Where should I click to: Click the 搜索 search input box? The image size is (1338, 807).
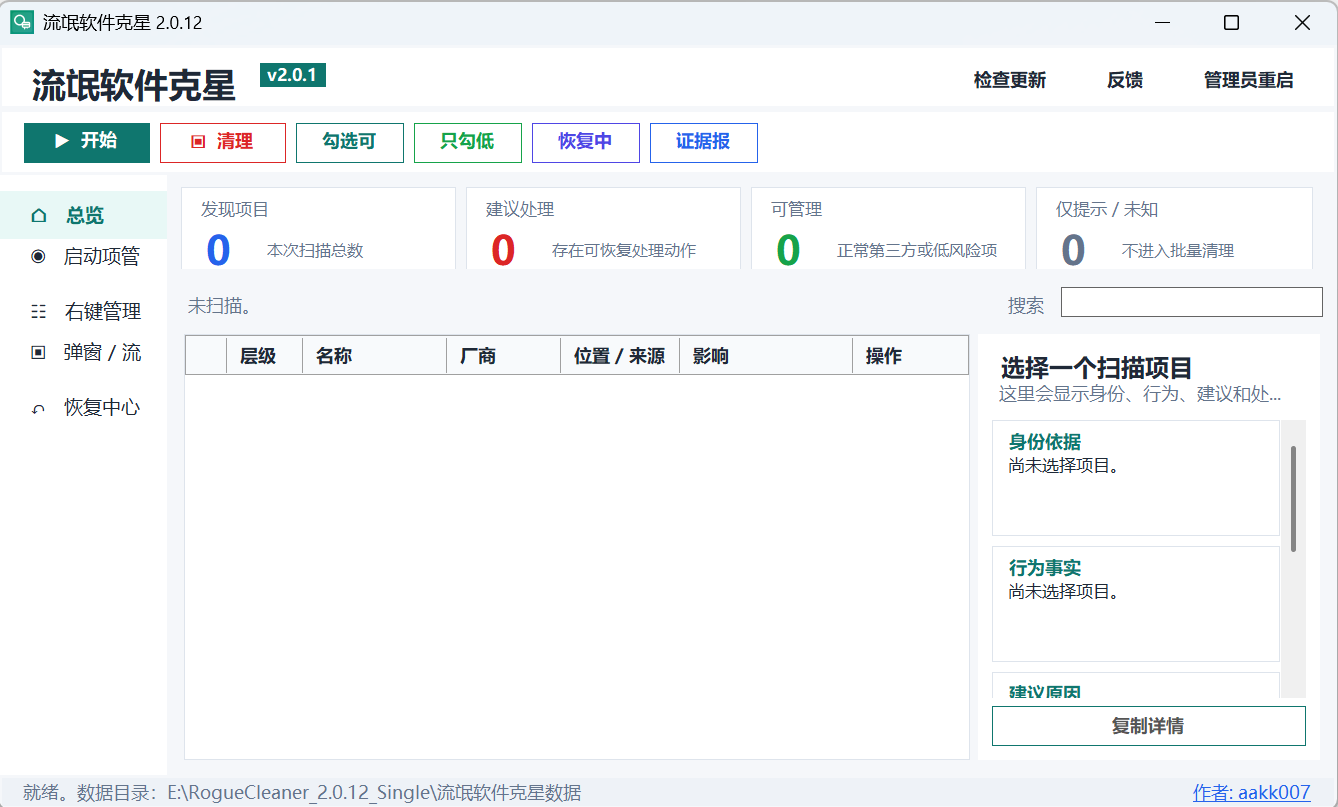point(1191,302)
